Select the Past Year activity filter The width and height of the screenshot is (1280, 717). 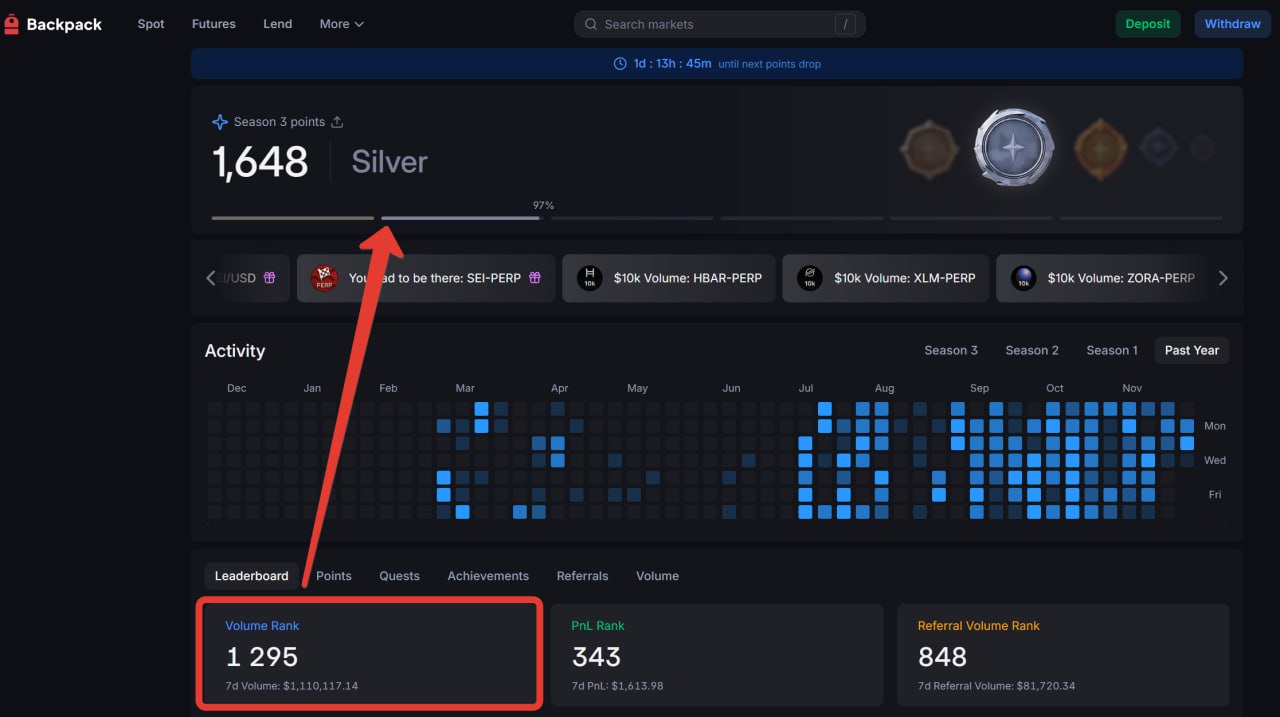pyautogui.click(x=1191, y=350)
